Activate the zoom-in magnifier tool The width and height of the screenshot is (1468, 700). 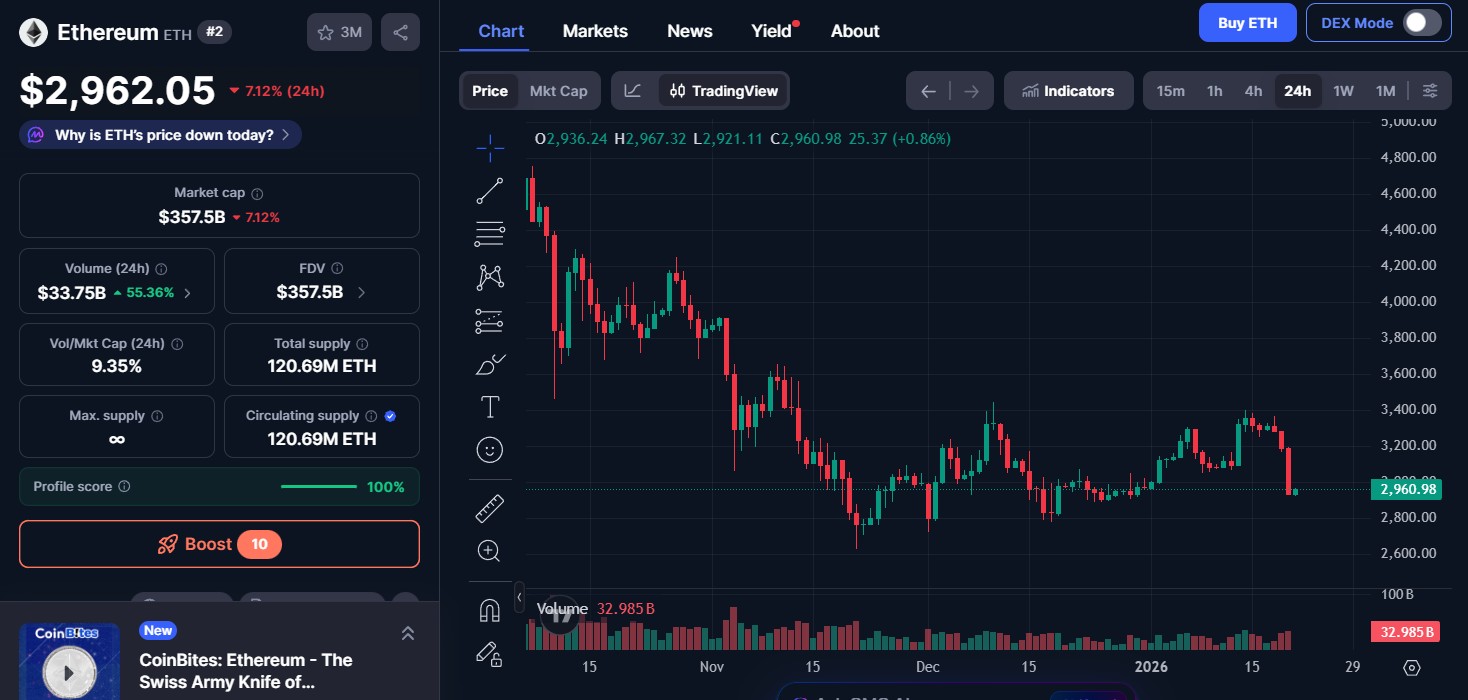(x=490, y=550)
